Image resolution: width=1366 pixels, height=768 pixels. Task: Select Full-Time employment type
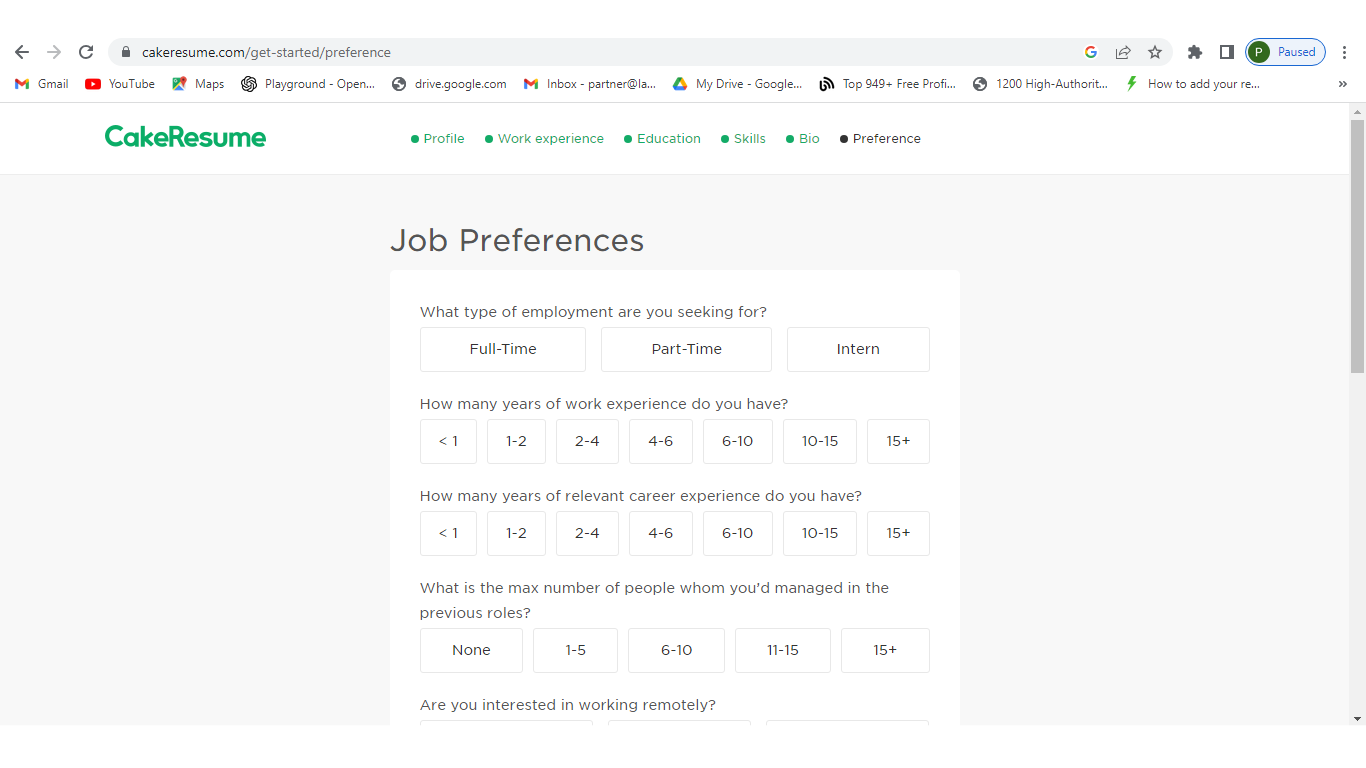click(x=503, y=349)
